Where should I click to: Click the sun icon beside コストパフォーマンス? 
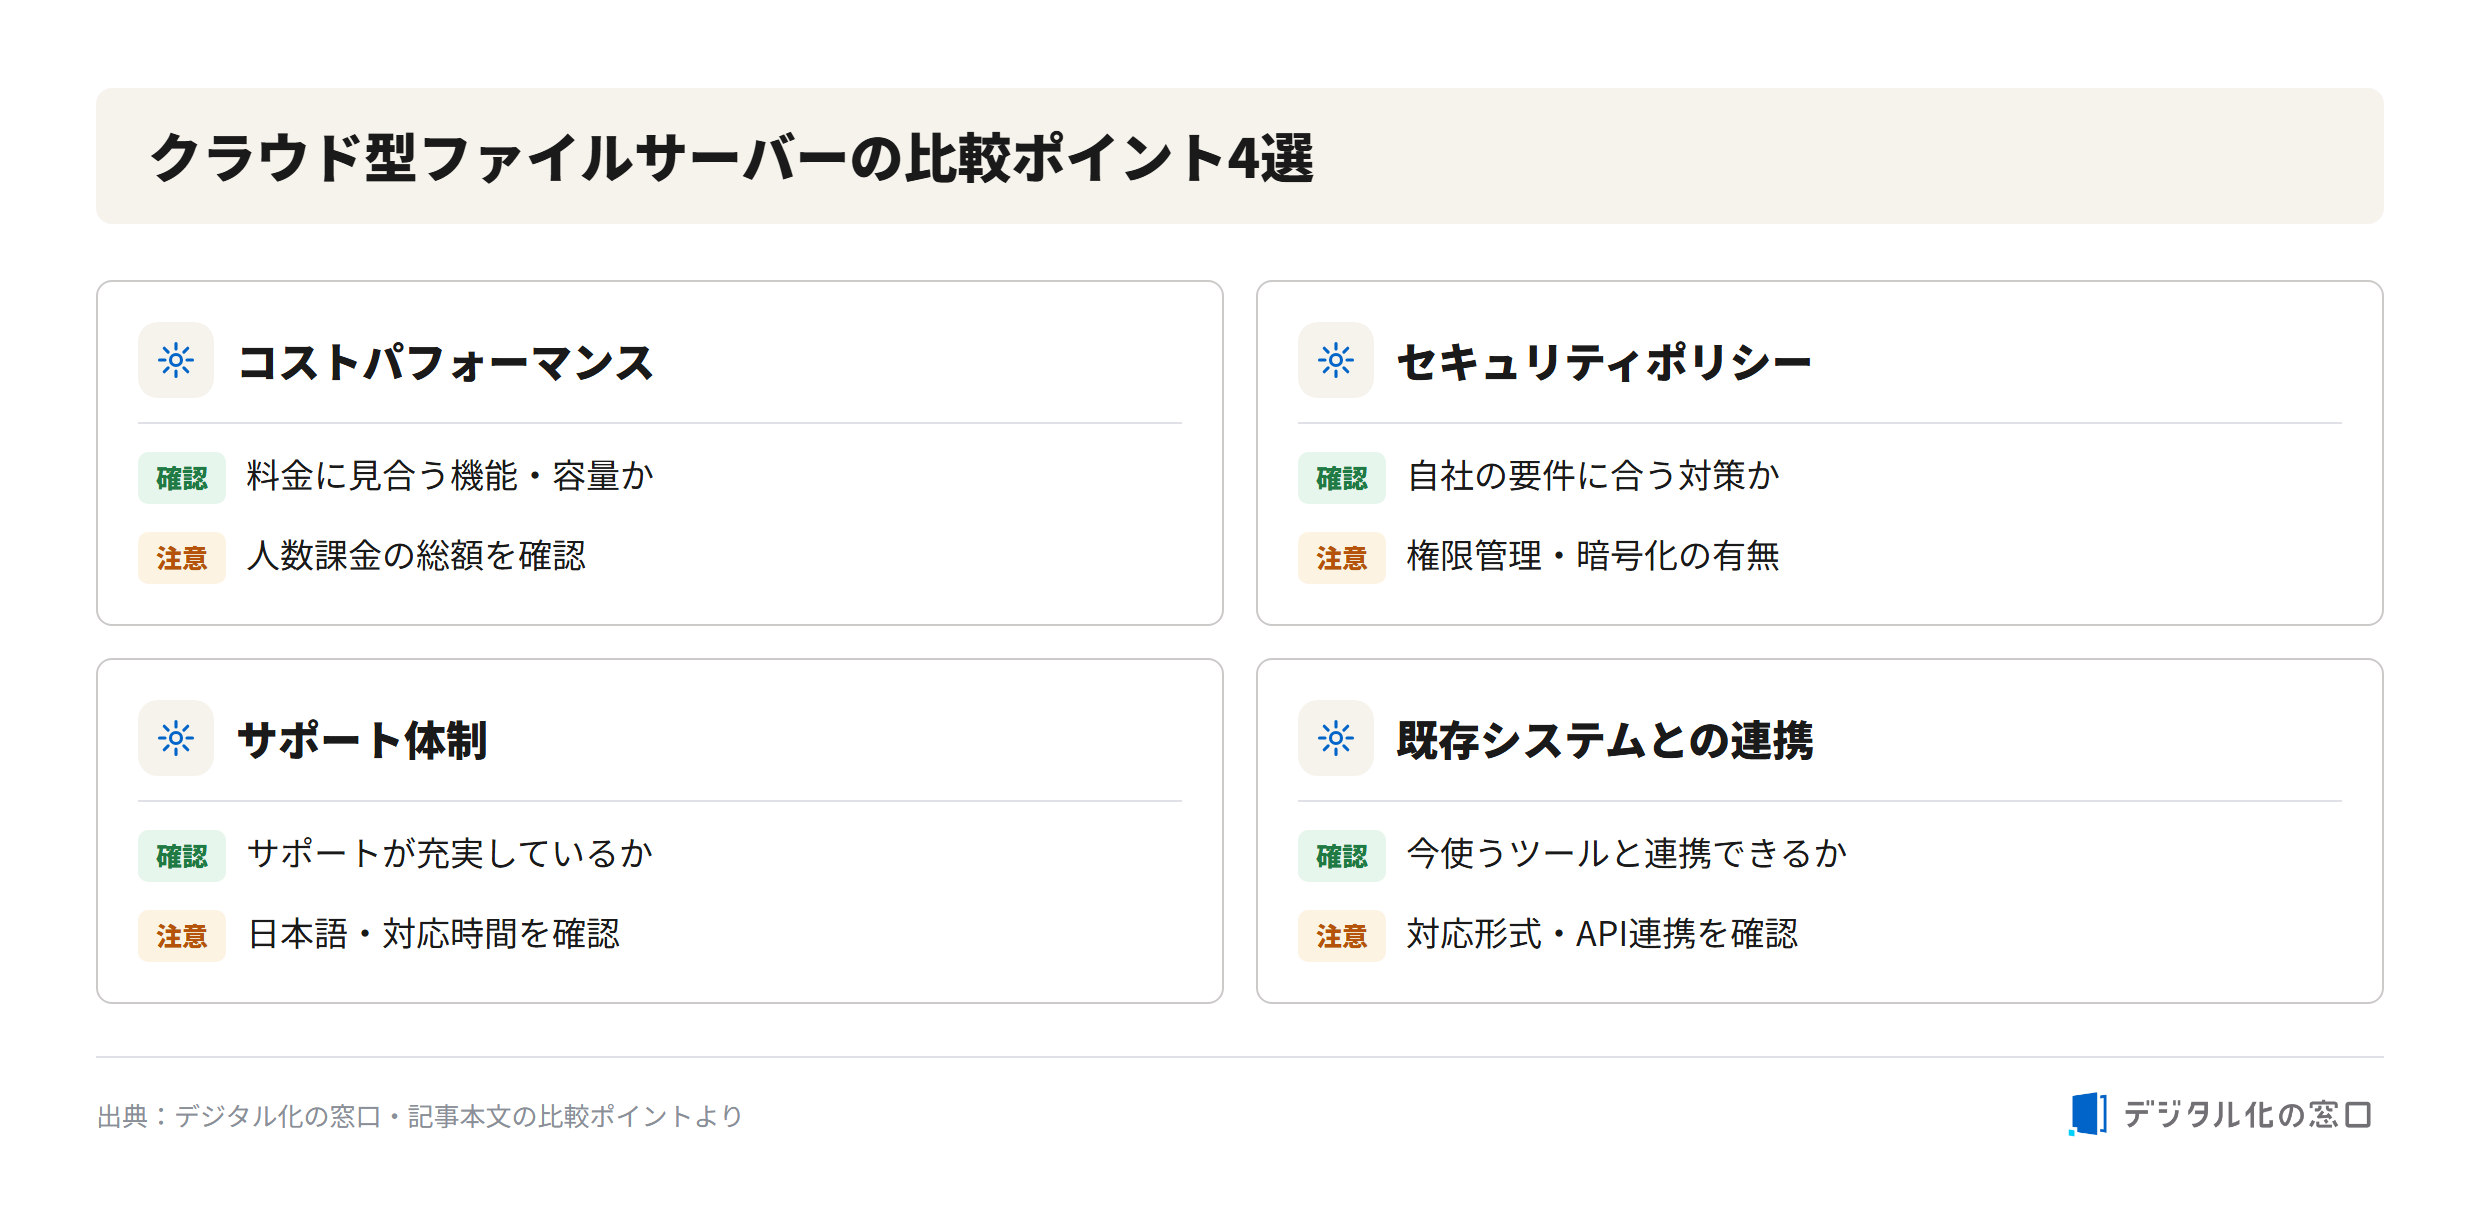point(176,360)
